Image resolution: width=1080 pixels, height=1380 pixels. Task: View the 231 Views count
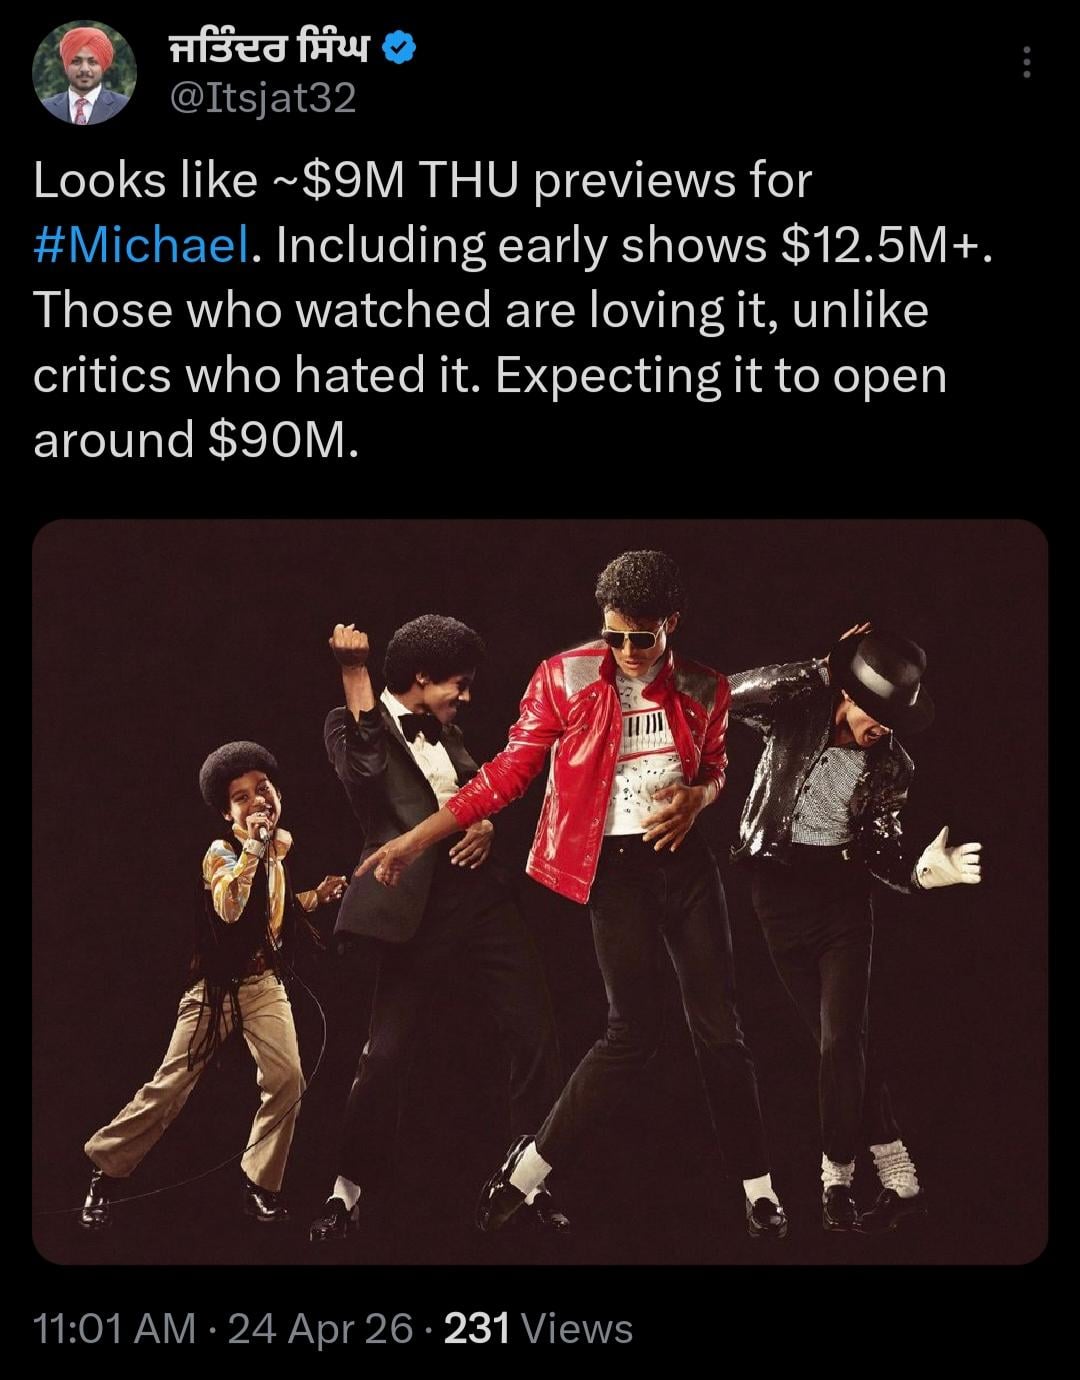538,1328
